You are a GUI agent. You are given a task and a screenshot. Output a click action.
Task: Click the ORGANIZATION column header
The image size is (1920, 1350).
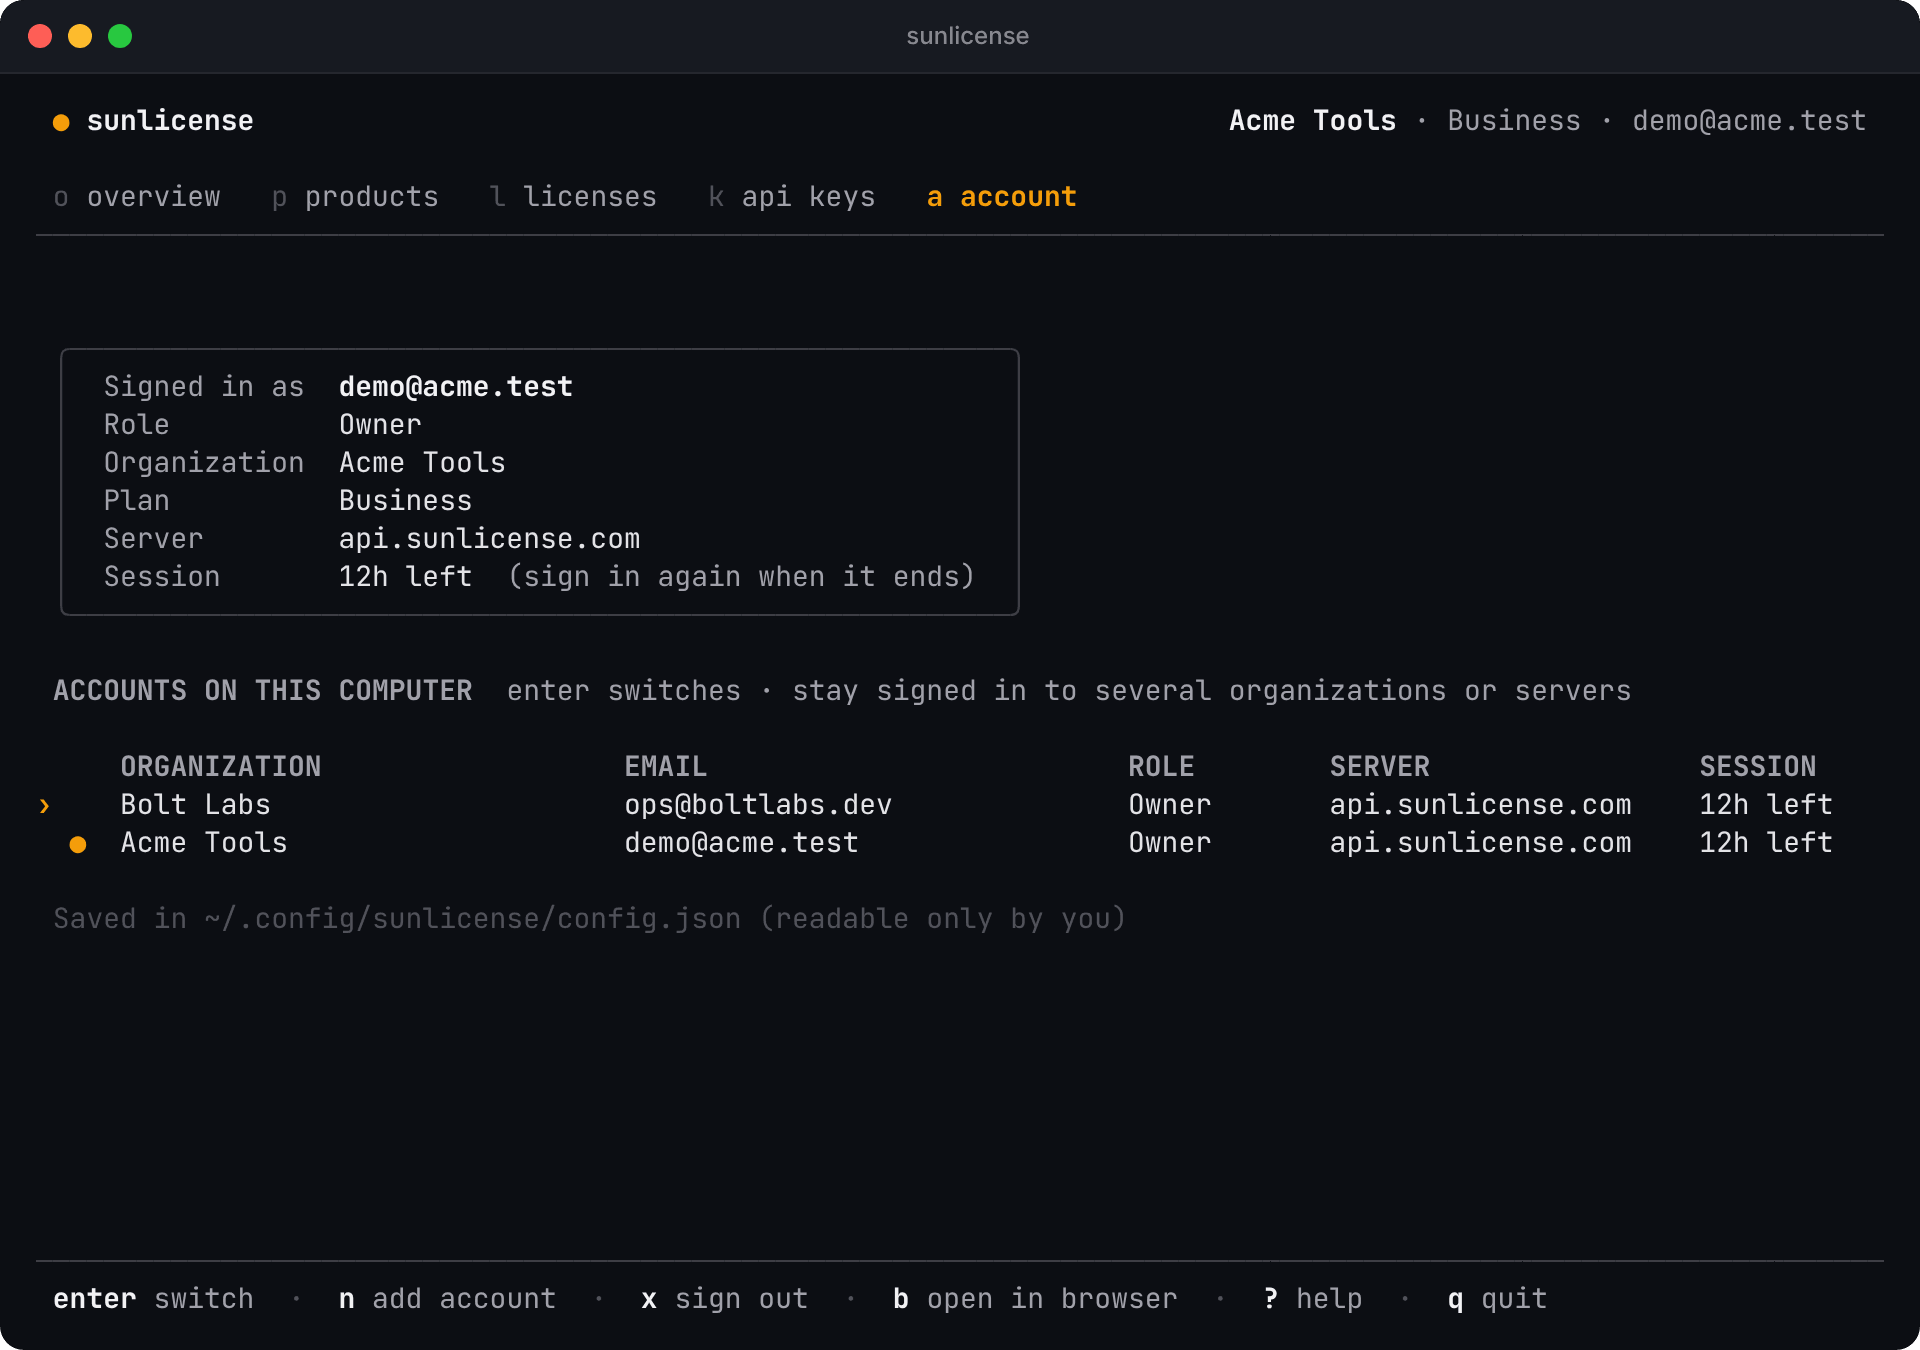coord(221,767)
